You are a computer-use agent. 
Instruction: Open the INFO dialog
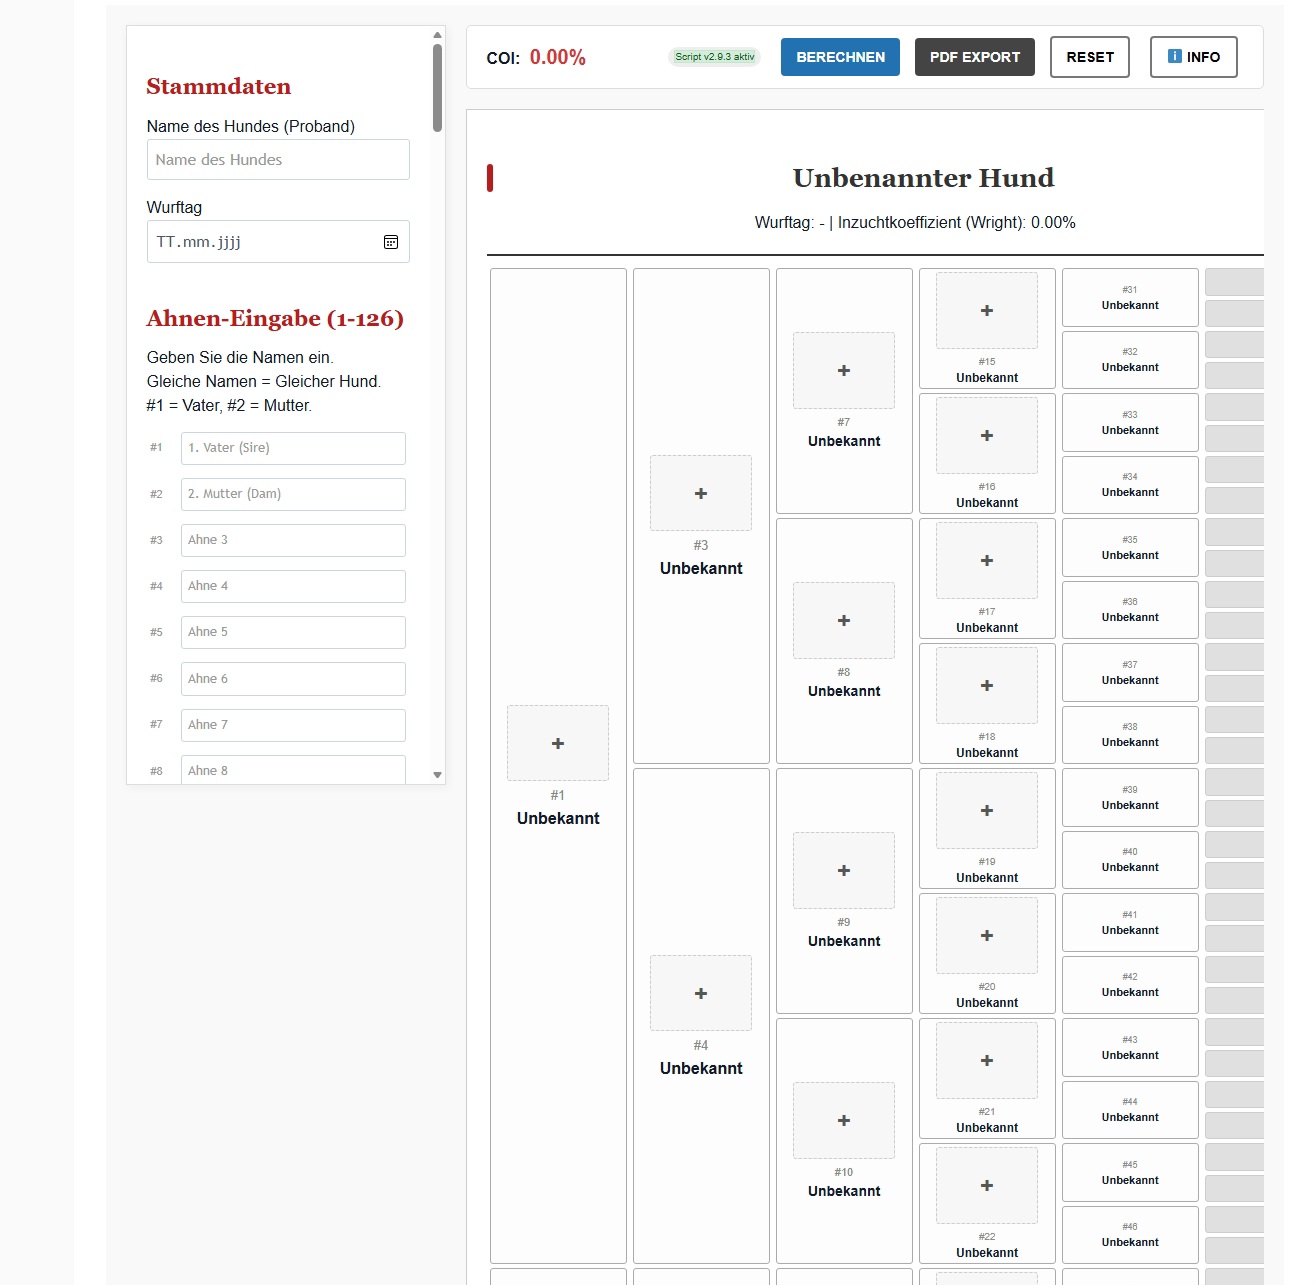tap(1193, 57)
